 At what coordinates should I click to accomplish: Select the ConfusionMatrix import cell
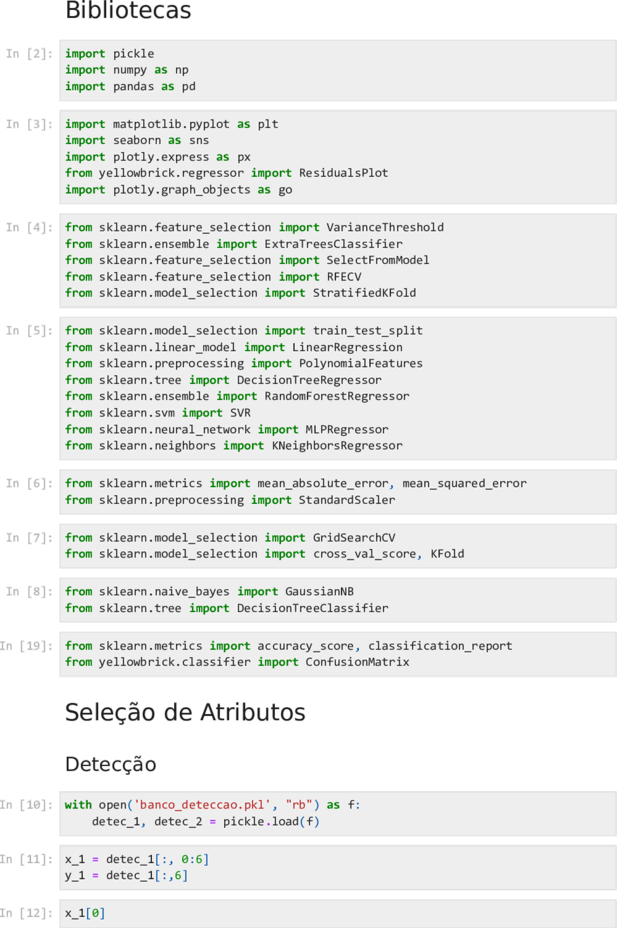pyautogui.click(x=338, y=654)
